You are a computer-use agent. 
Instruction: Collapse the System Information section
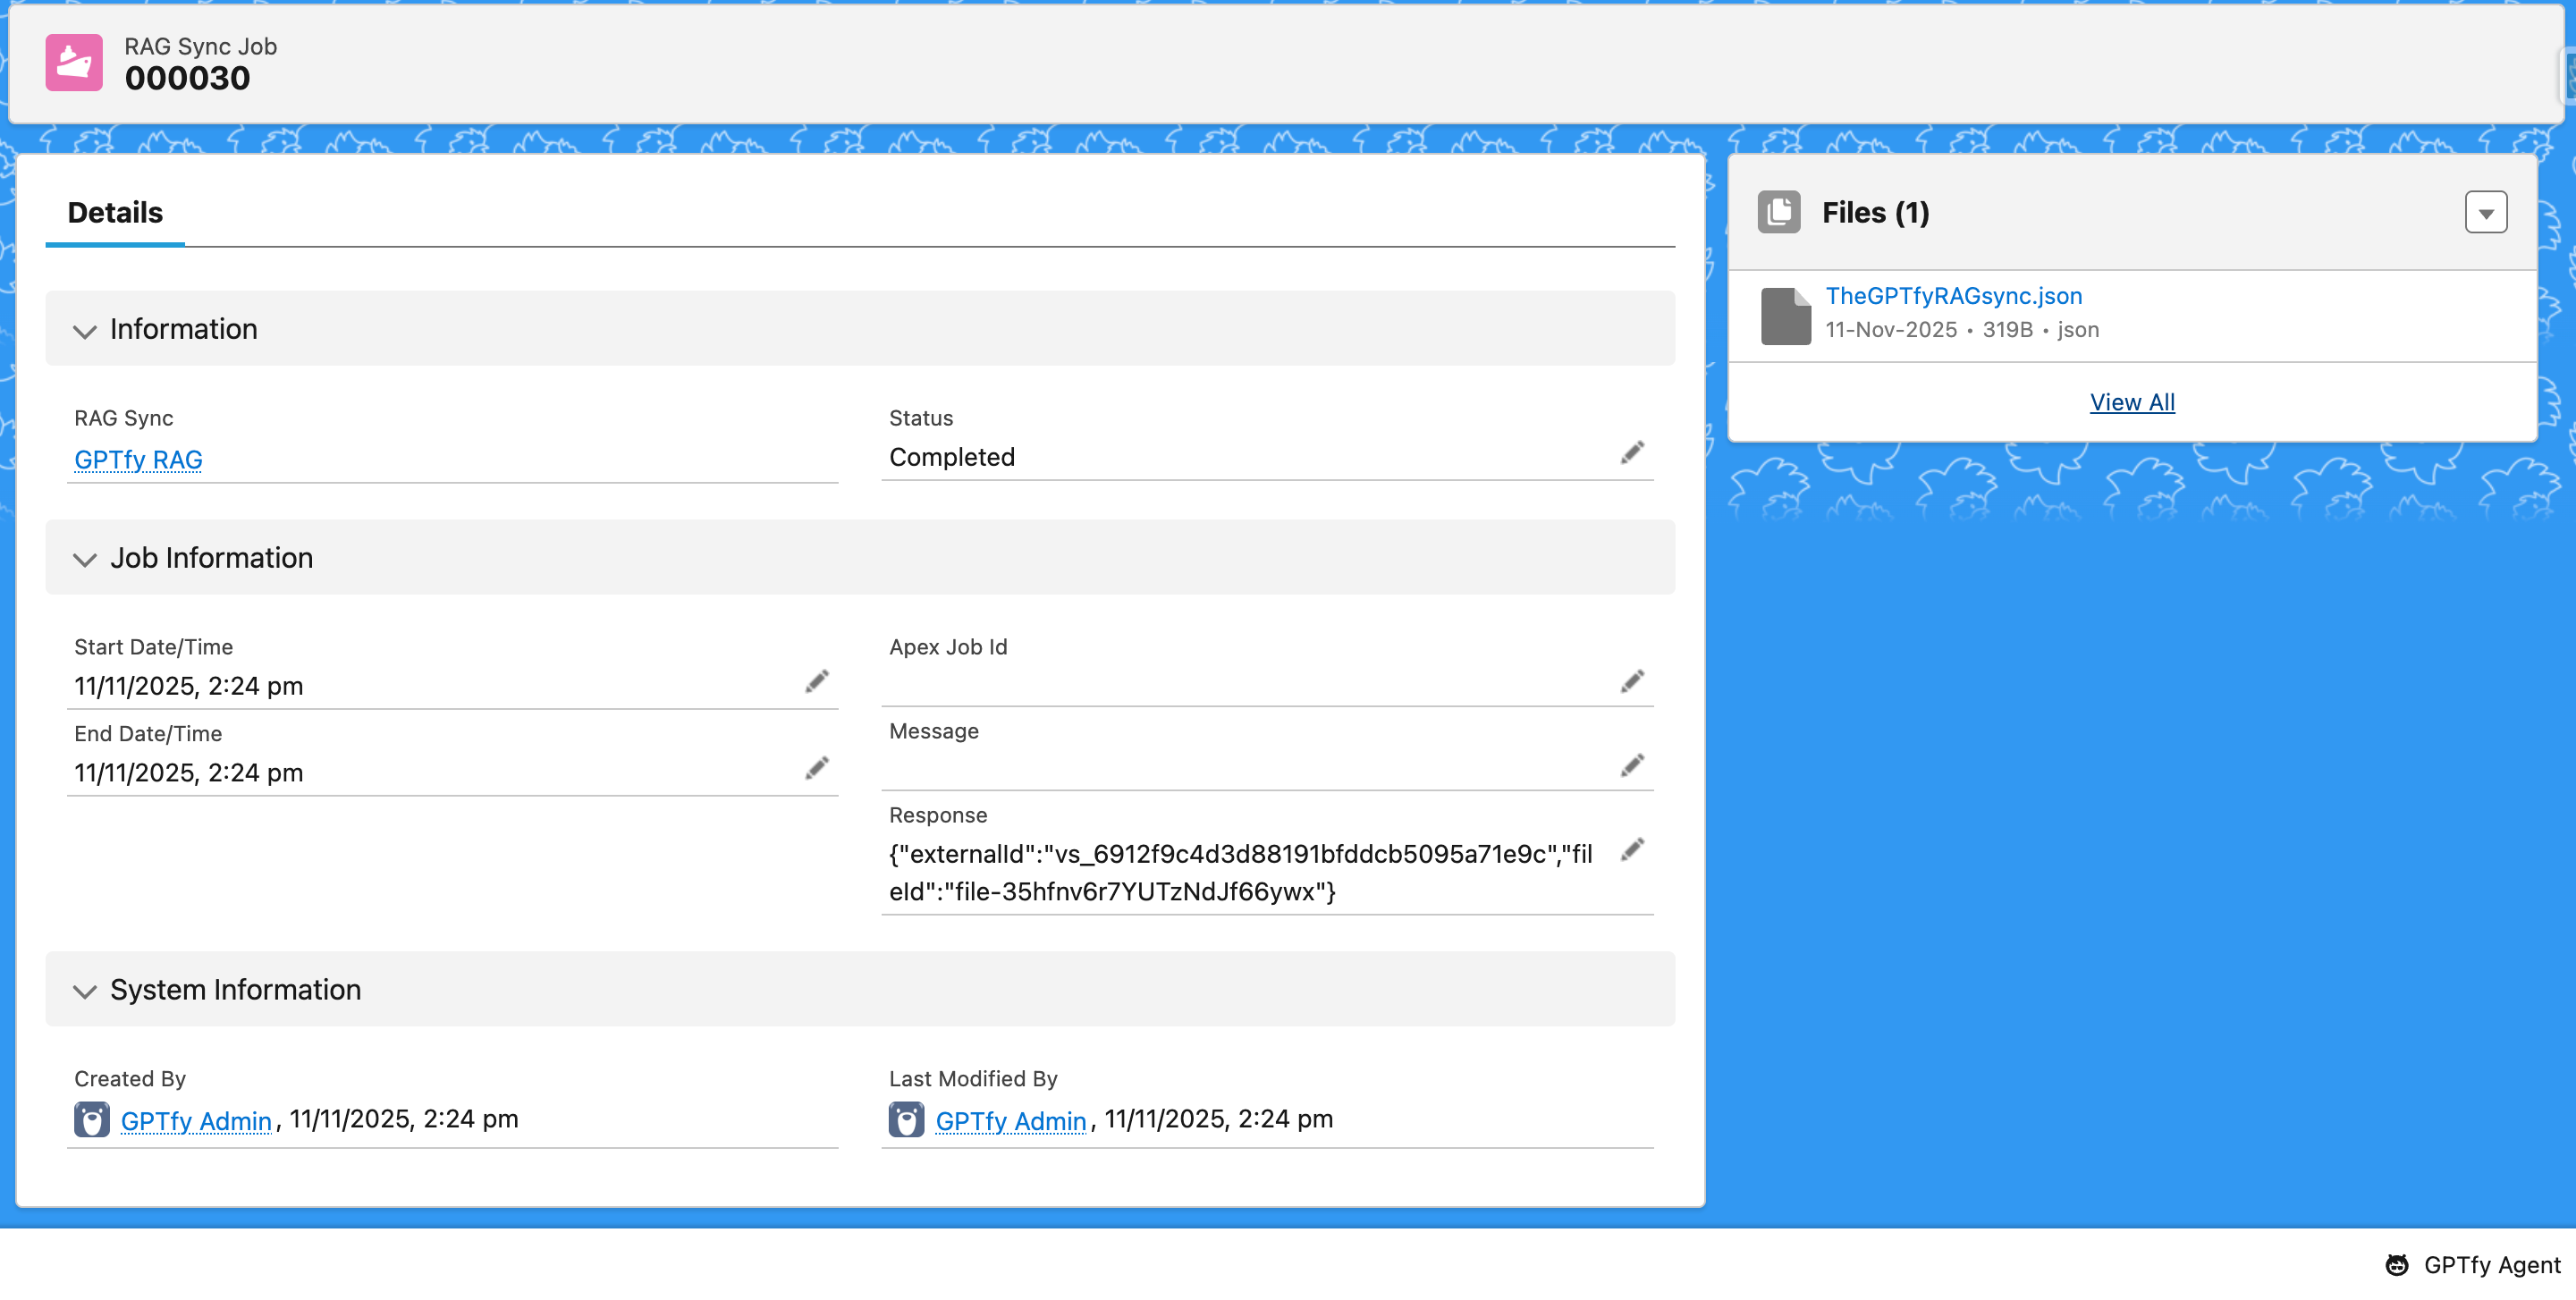pos(85,991)
